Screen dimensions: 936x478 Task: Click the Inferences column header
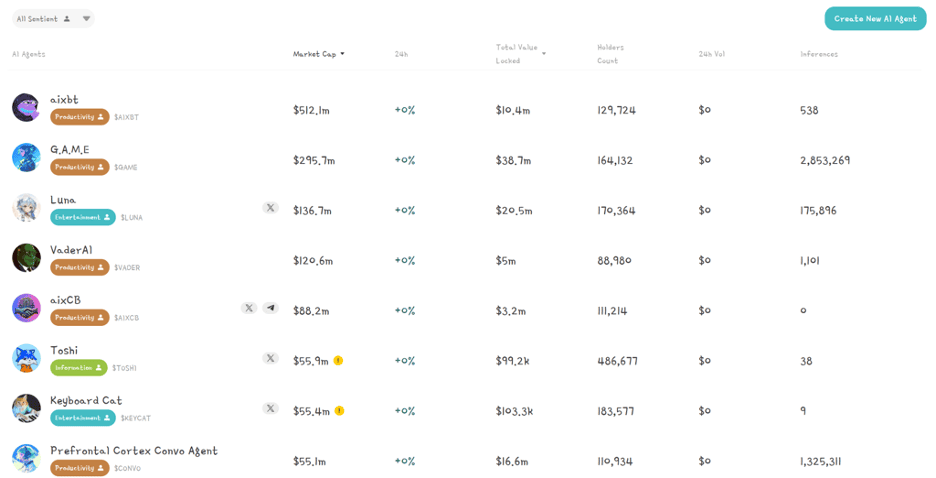[x=818, y=54]
